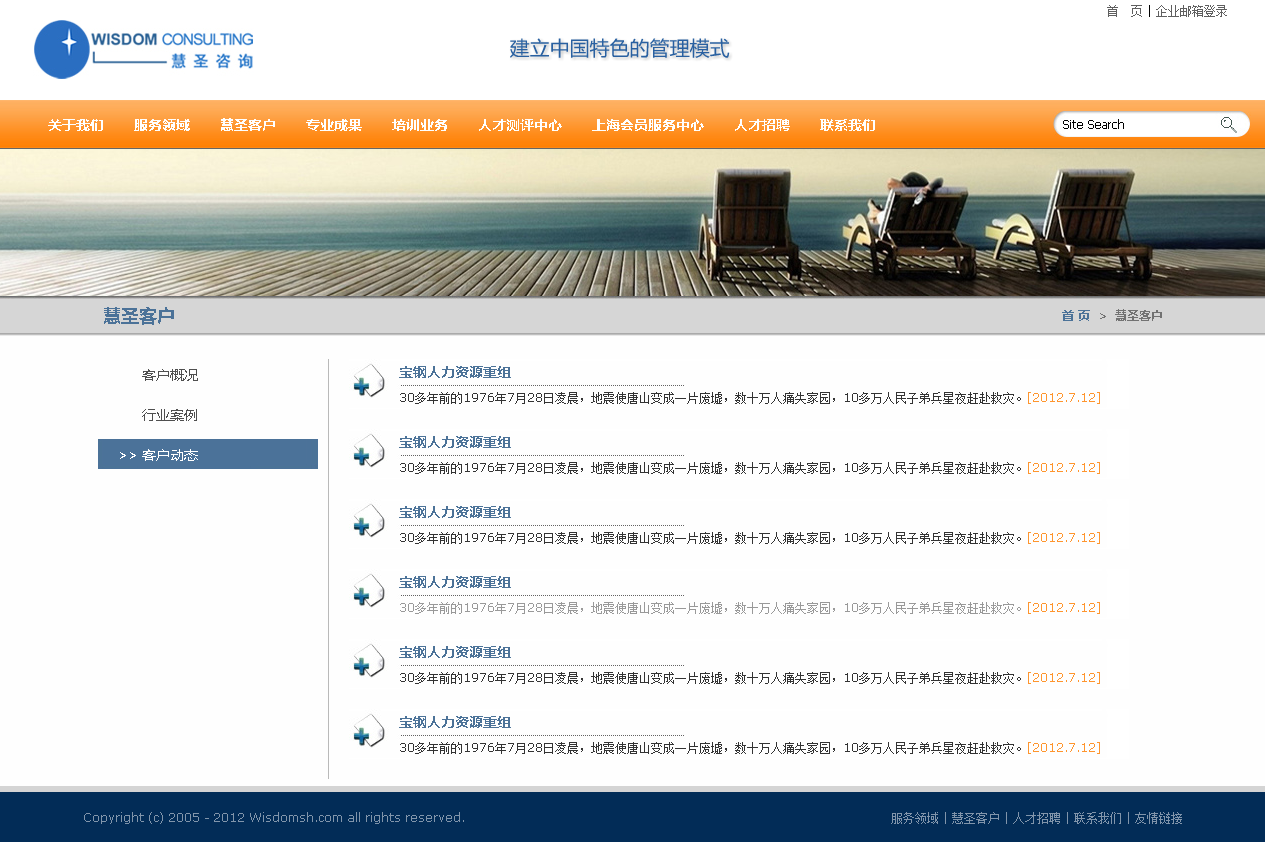The width and height of the screenshot is (1265, 842).
Task: Open the 关于我们 navigation menu item
Action: [76, 125]
